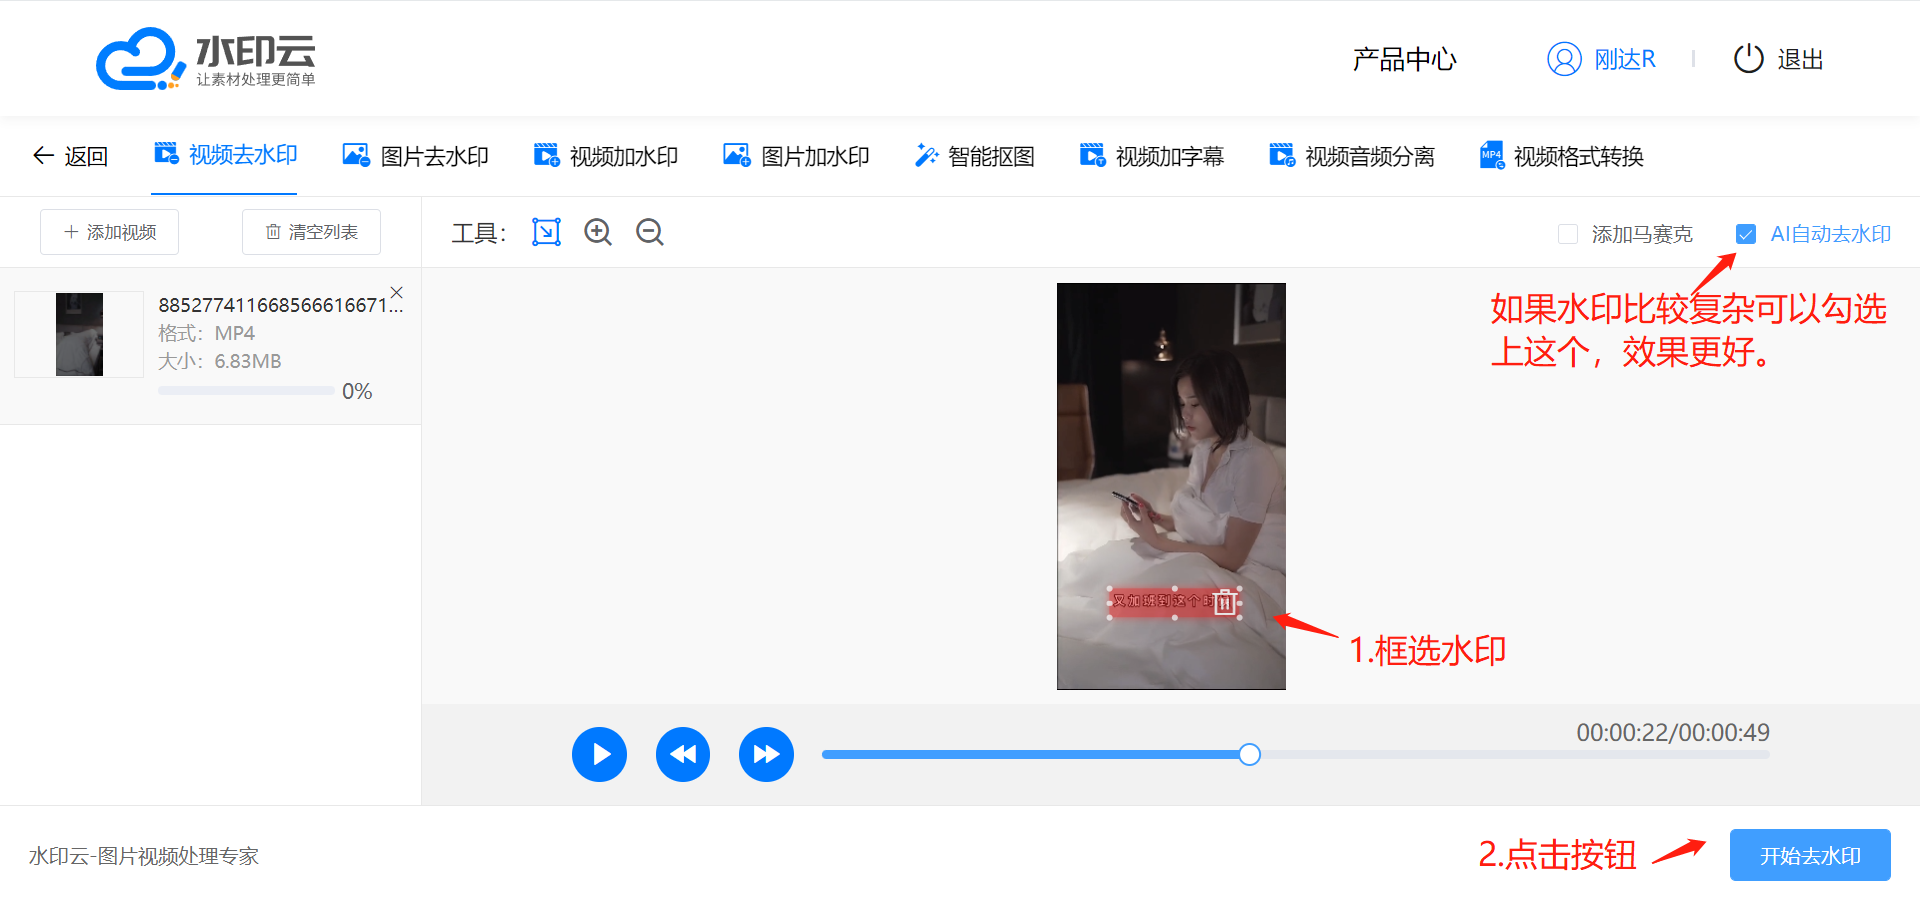The image size is (1920, 903).
Task: Rewind the video
Action: [683, 754]
